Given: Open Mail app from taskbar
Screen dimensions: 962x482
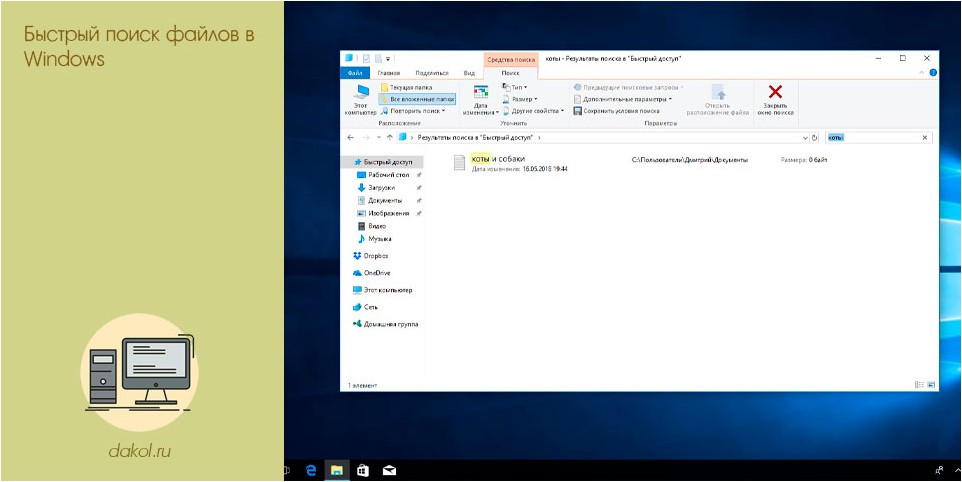Looking at the screenshot, I should pyautogui.click(x=389, y=471).
